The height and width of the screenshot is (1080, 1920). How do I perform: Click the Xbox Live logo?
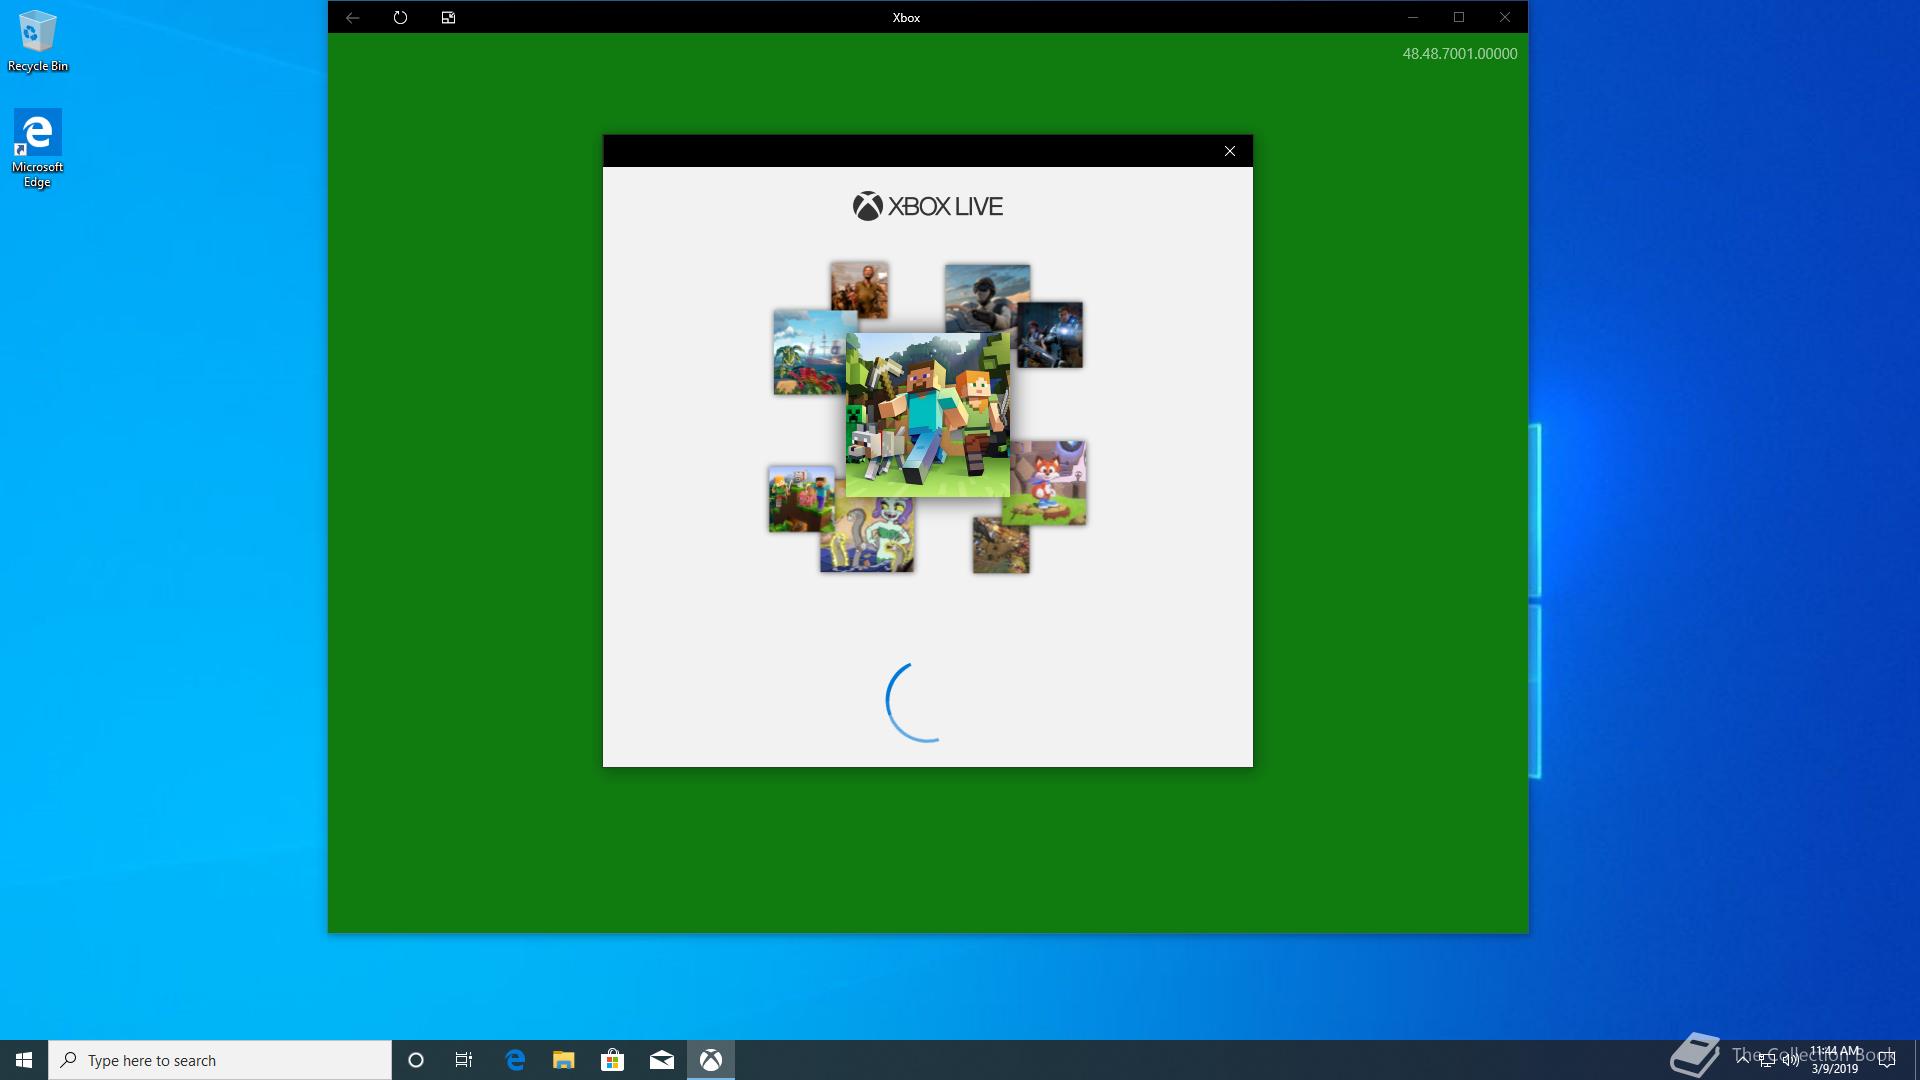927,206
